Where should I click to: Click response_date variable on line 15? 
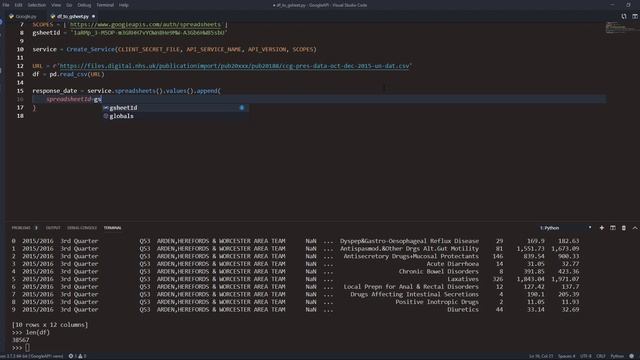[x=55, y=91]
